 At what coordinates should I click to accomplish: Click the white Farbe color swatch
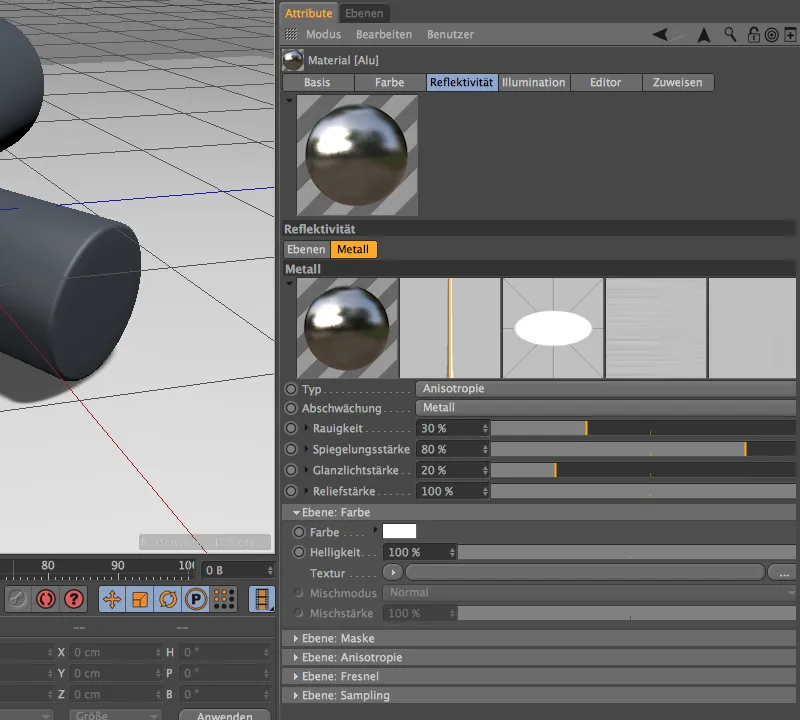tap(399, 531)
